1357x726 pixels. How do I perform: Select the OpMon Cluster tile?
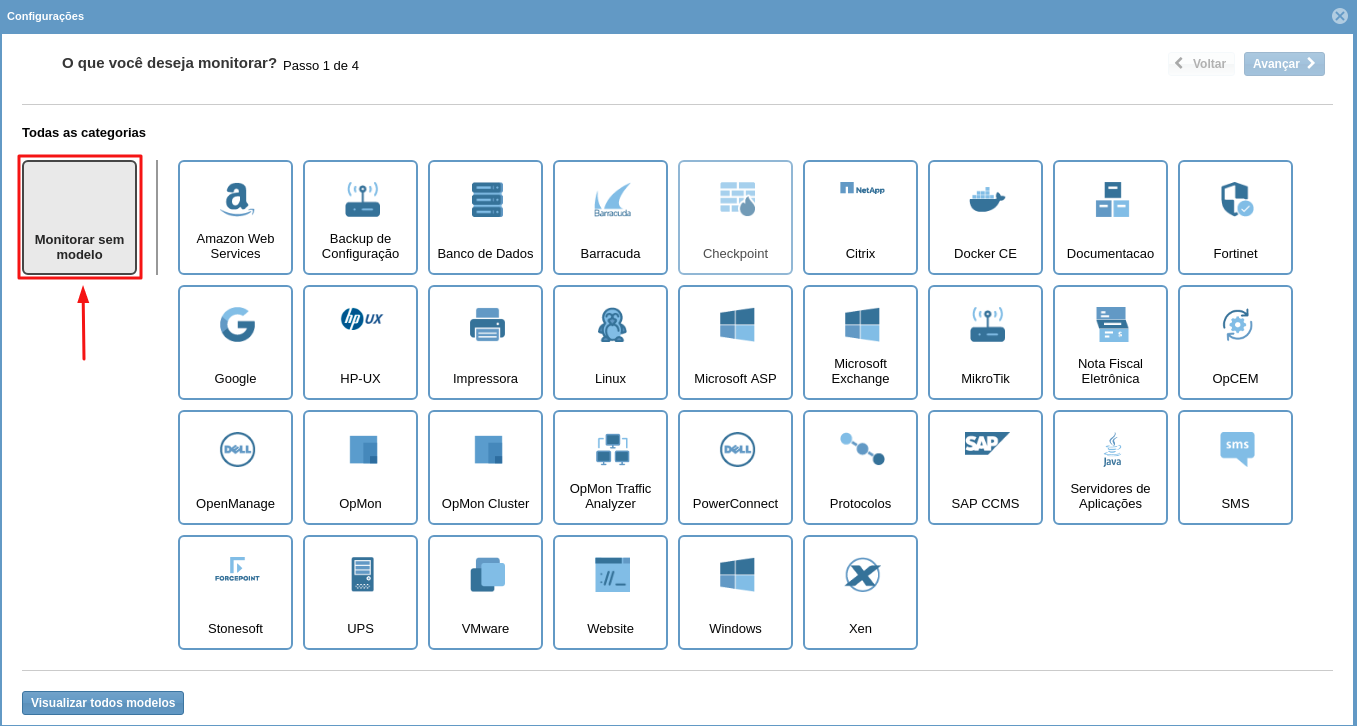coord(485,467)
